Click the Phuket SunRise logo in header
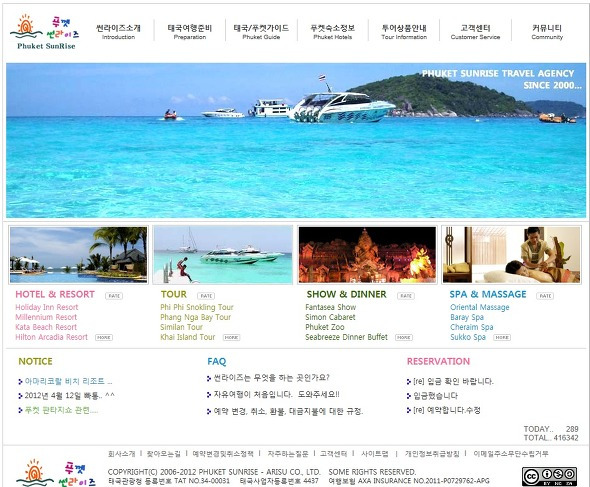Image resolution: width=590 pixels, height=487 pixels. pyautogui.click(x=44, y=32)
